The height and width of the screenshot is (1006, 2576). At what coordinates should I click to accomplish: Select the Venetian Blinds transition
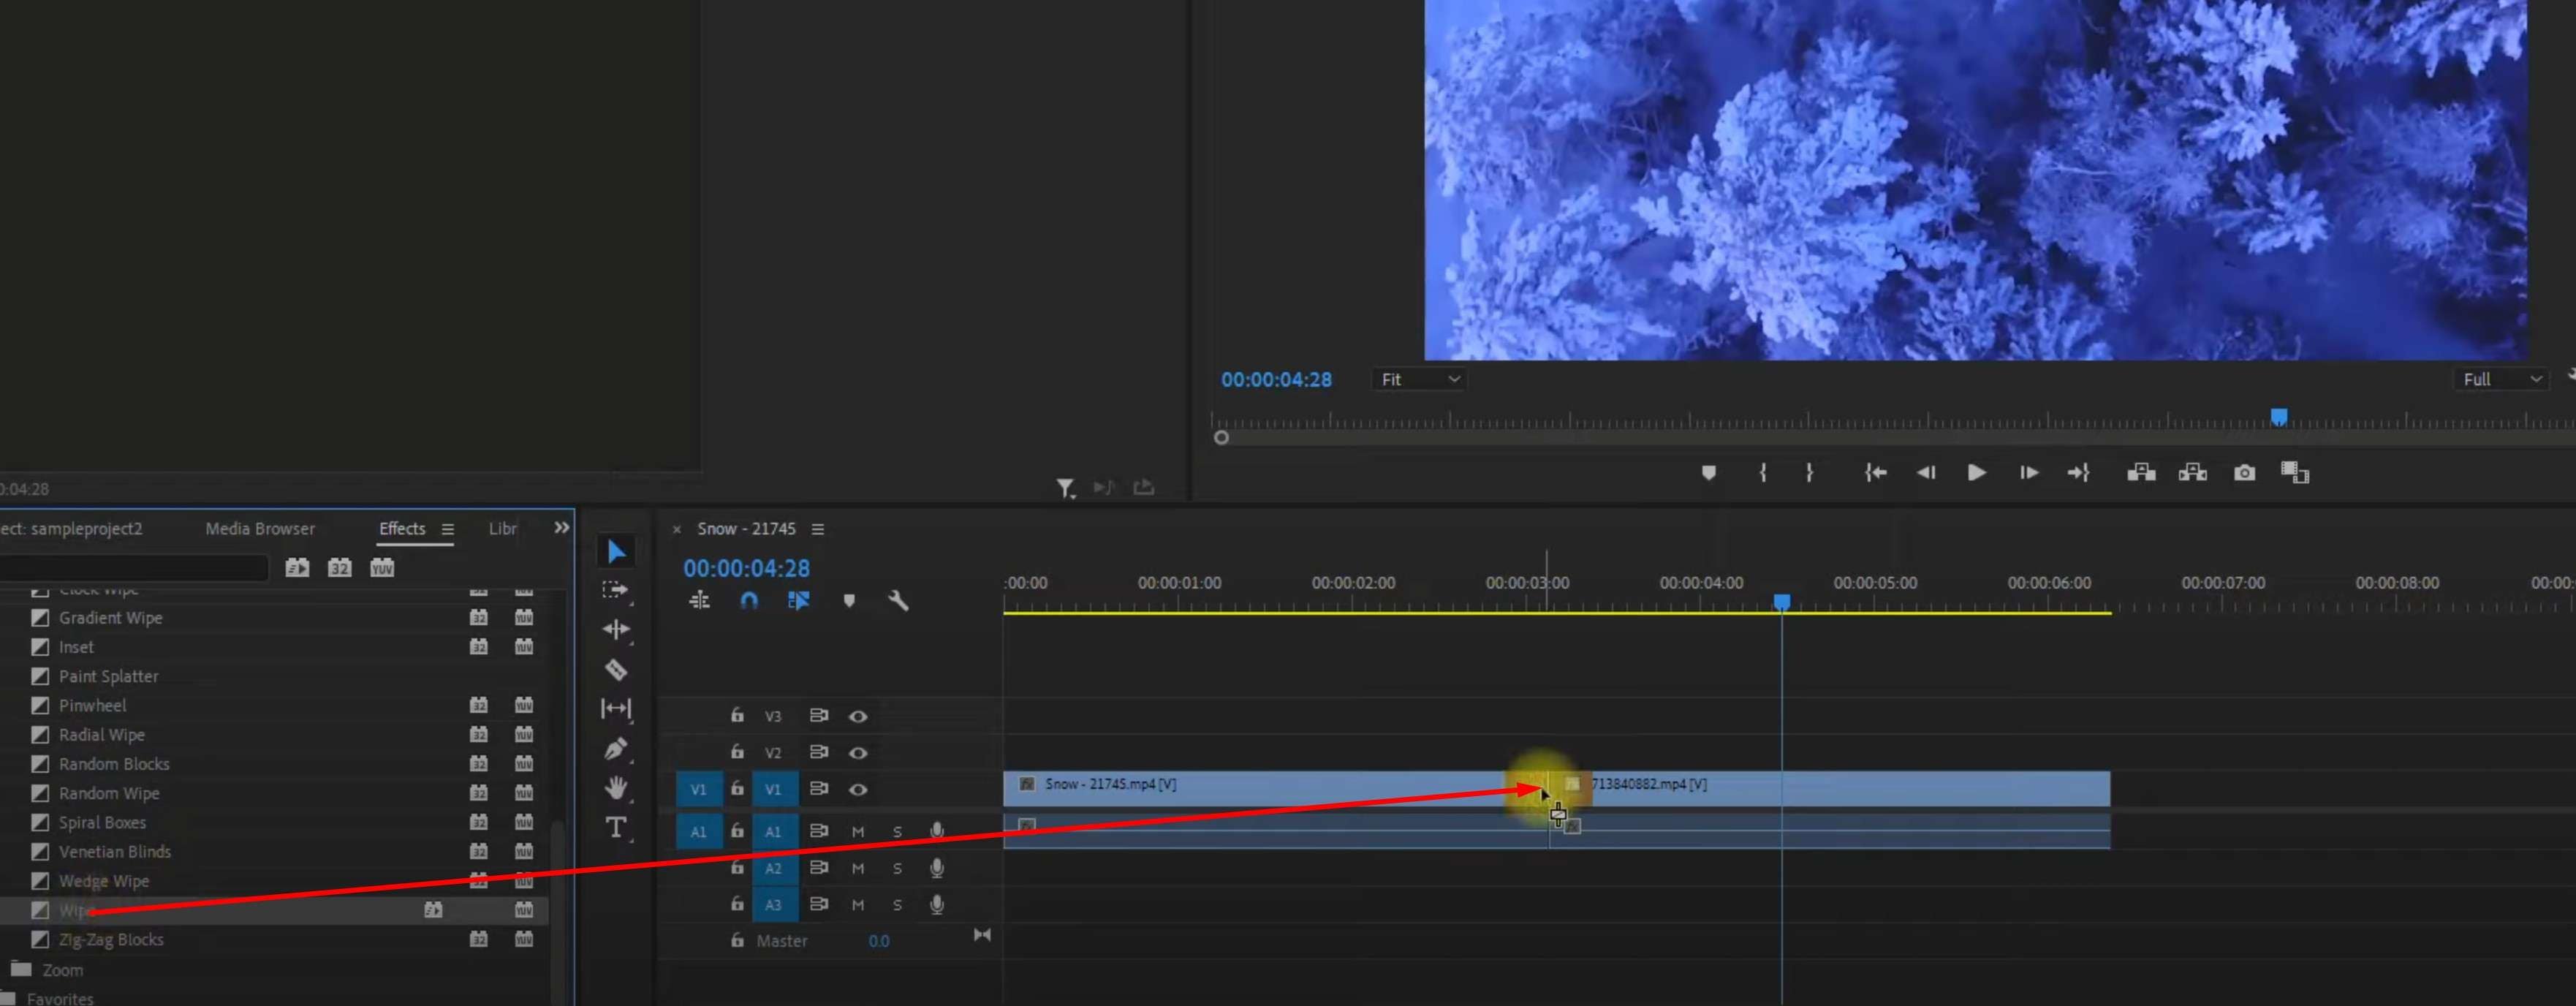click(114, 852)
